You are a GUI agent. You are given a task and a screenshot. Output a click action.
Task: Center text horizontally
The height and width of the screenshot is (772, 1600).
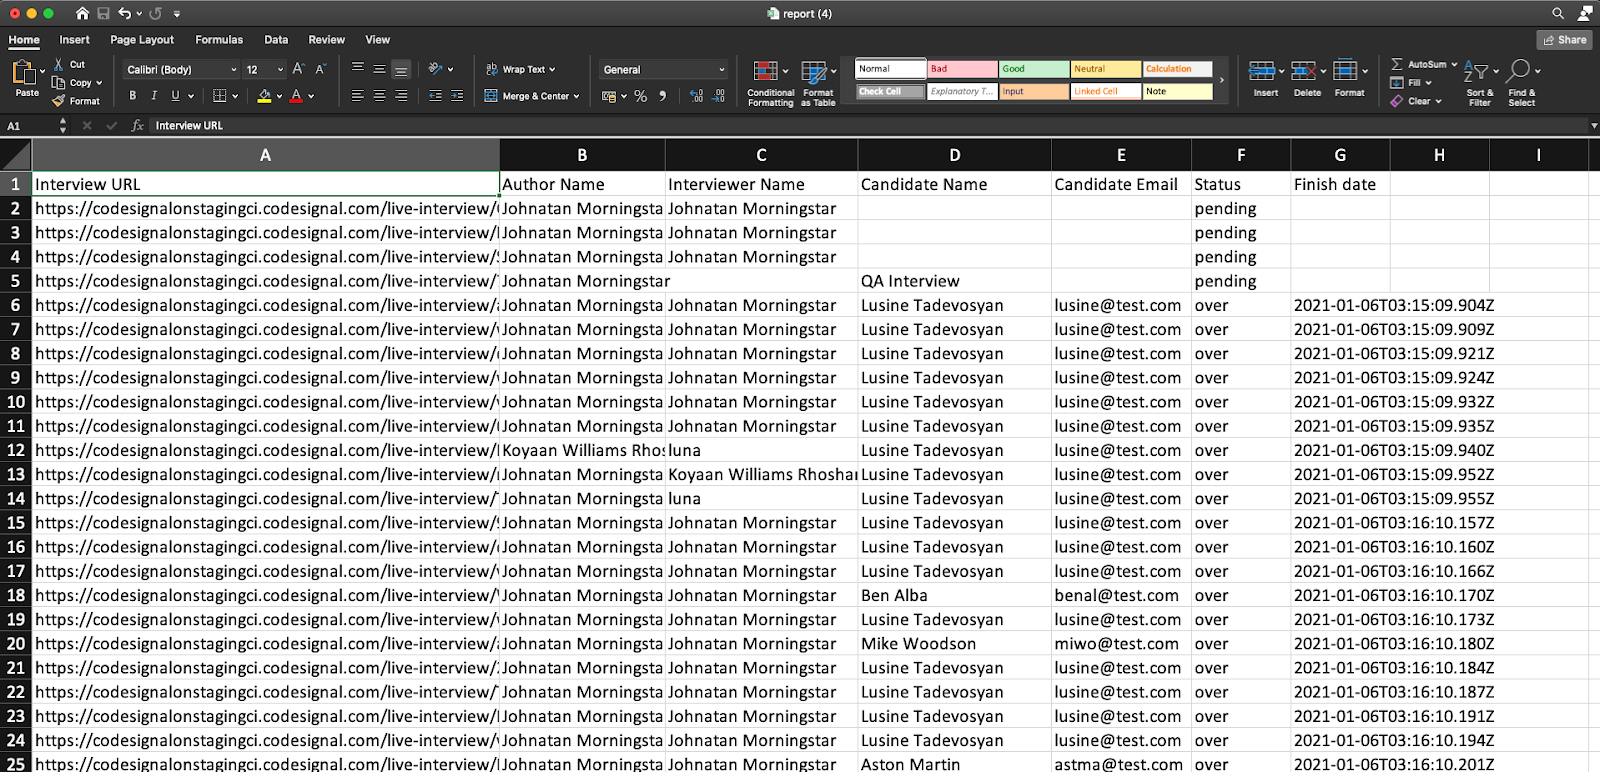coord(379,96)
